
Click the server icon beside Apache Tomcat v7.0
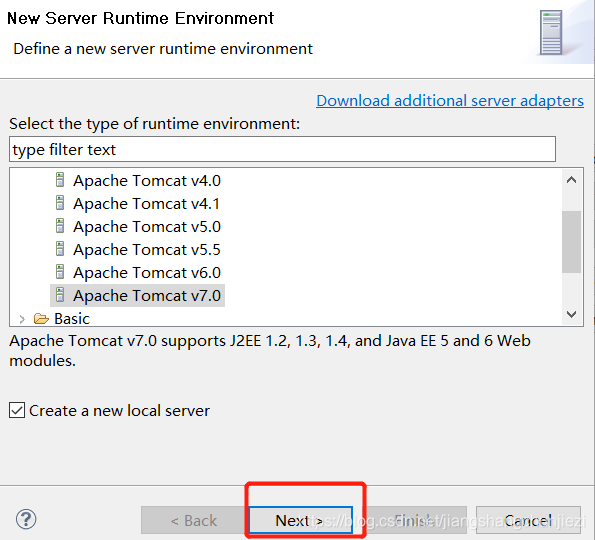click(x=60, y=295)
